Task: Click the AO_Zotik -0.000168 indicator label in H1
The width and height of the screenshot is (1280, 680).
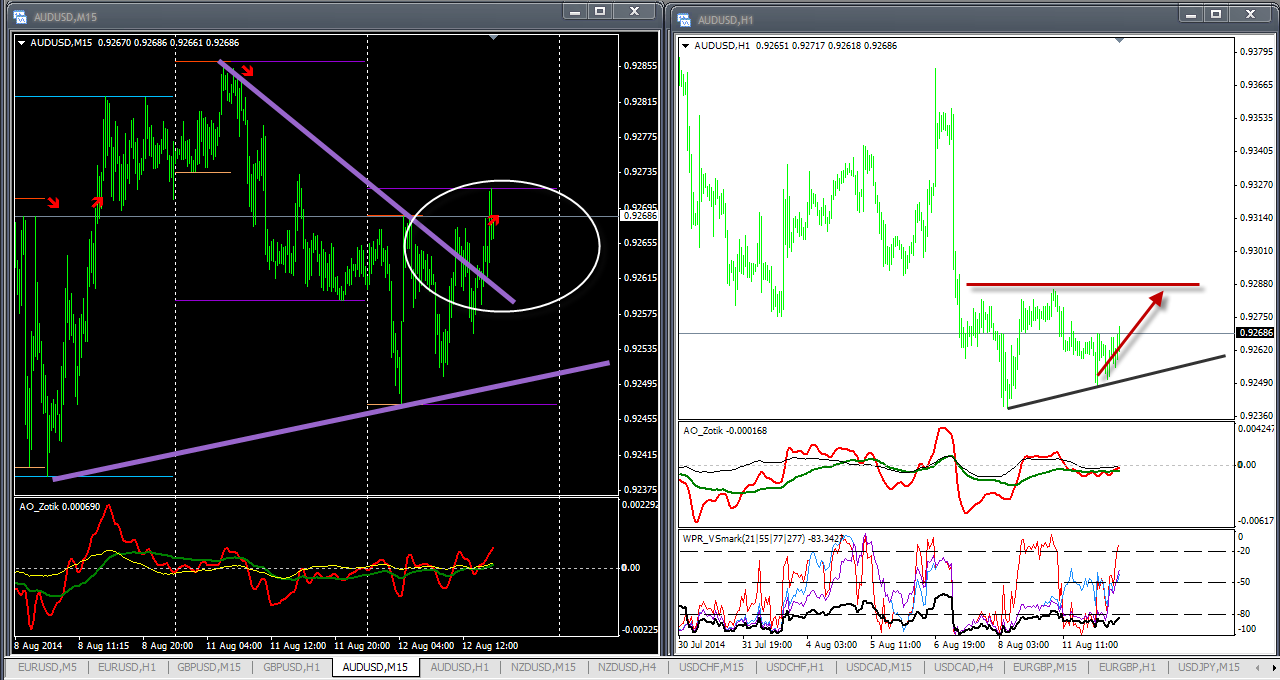Action: 727,430
